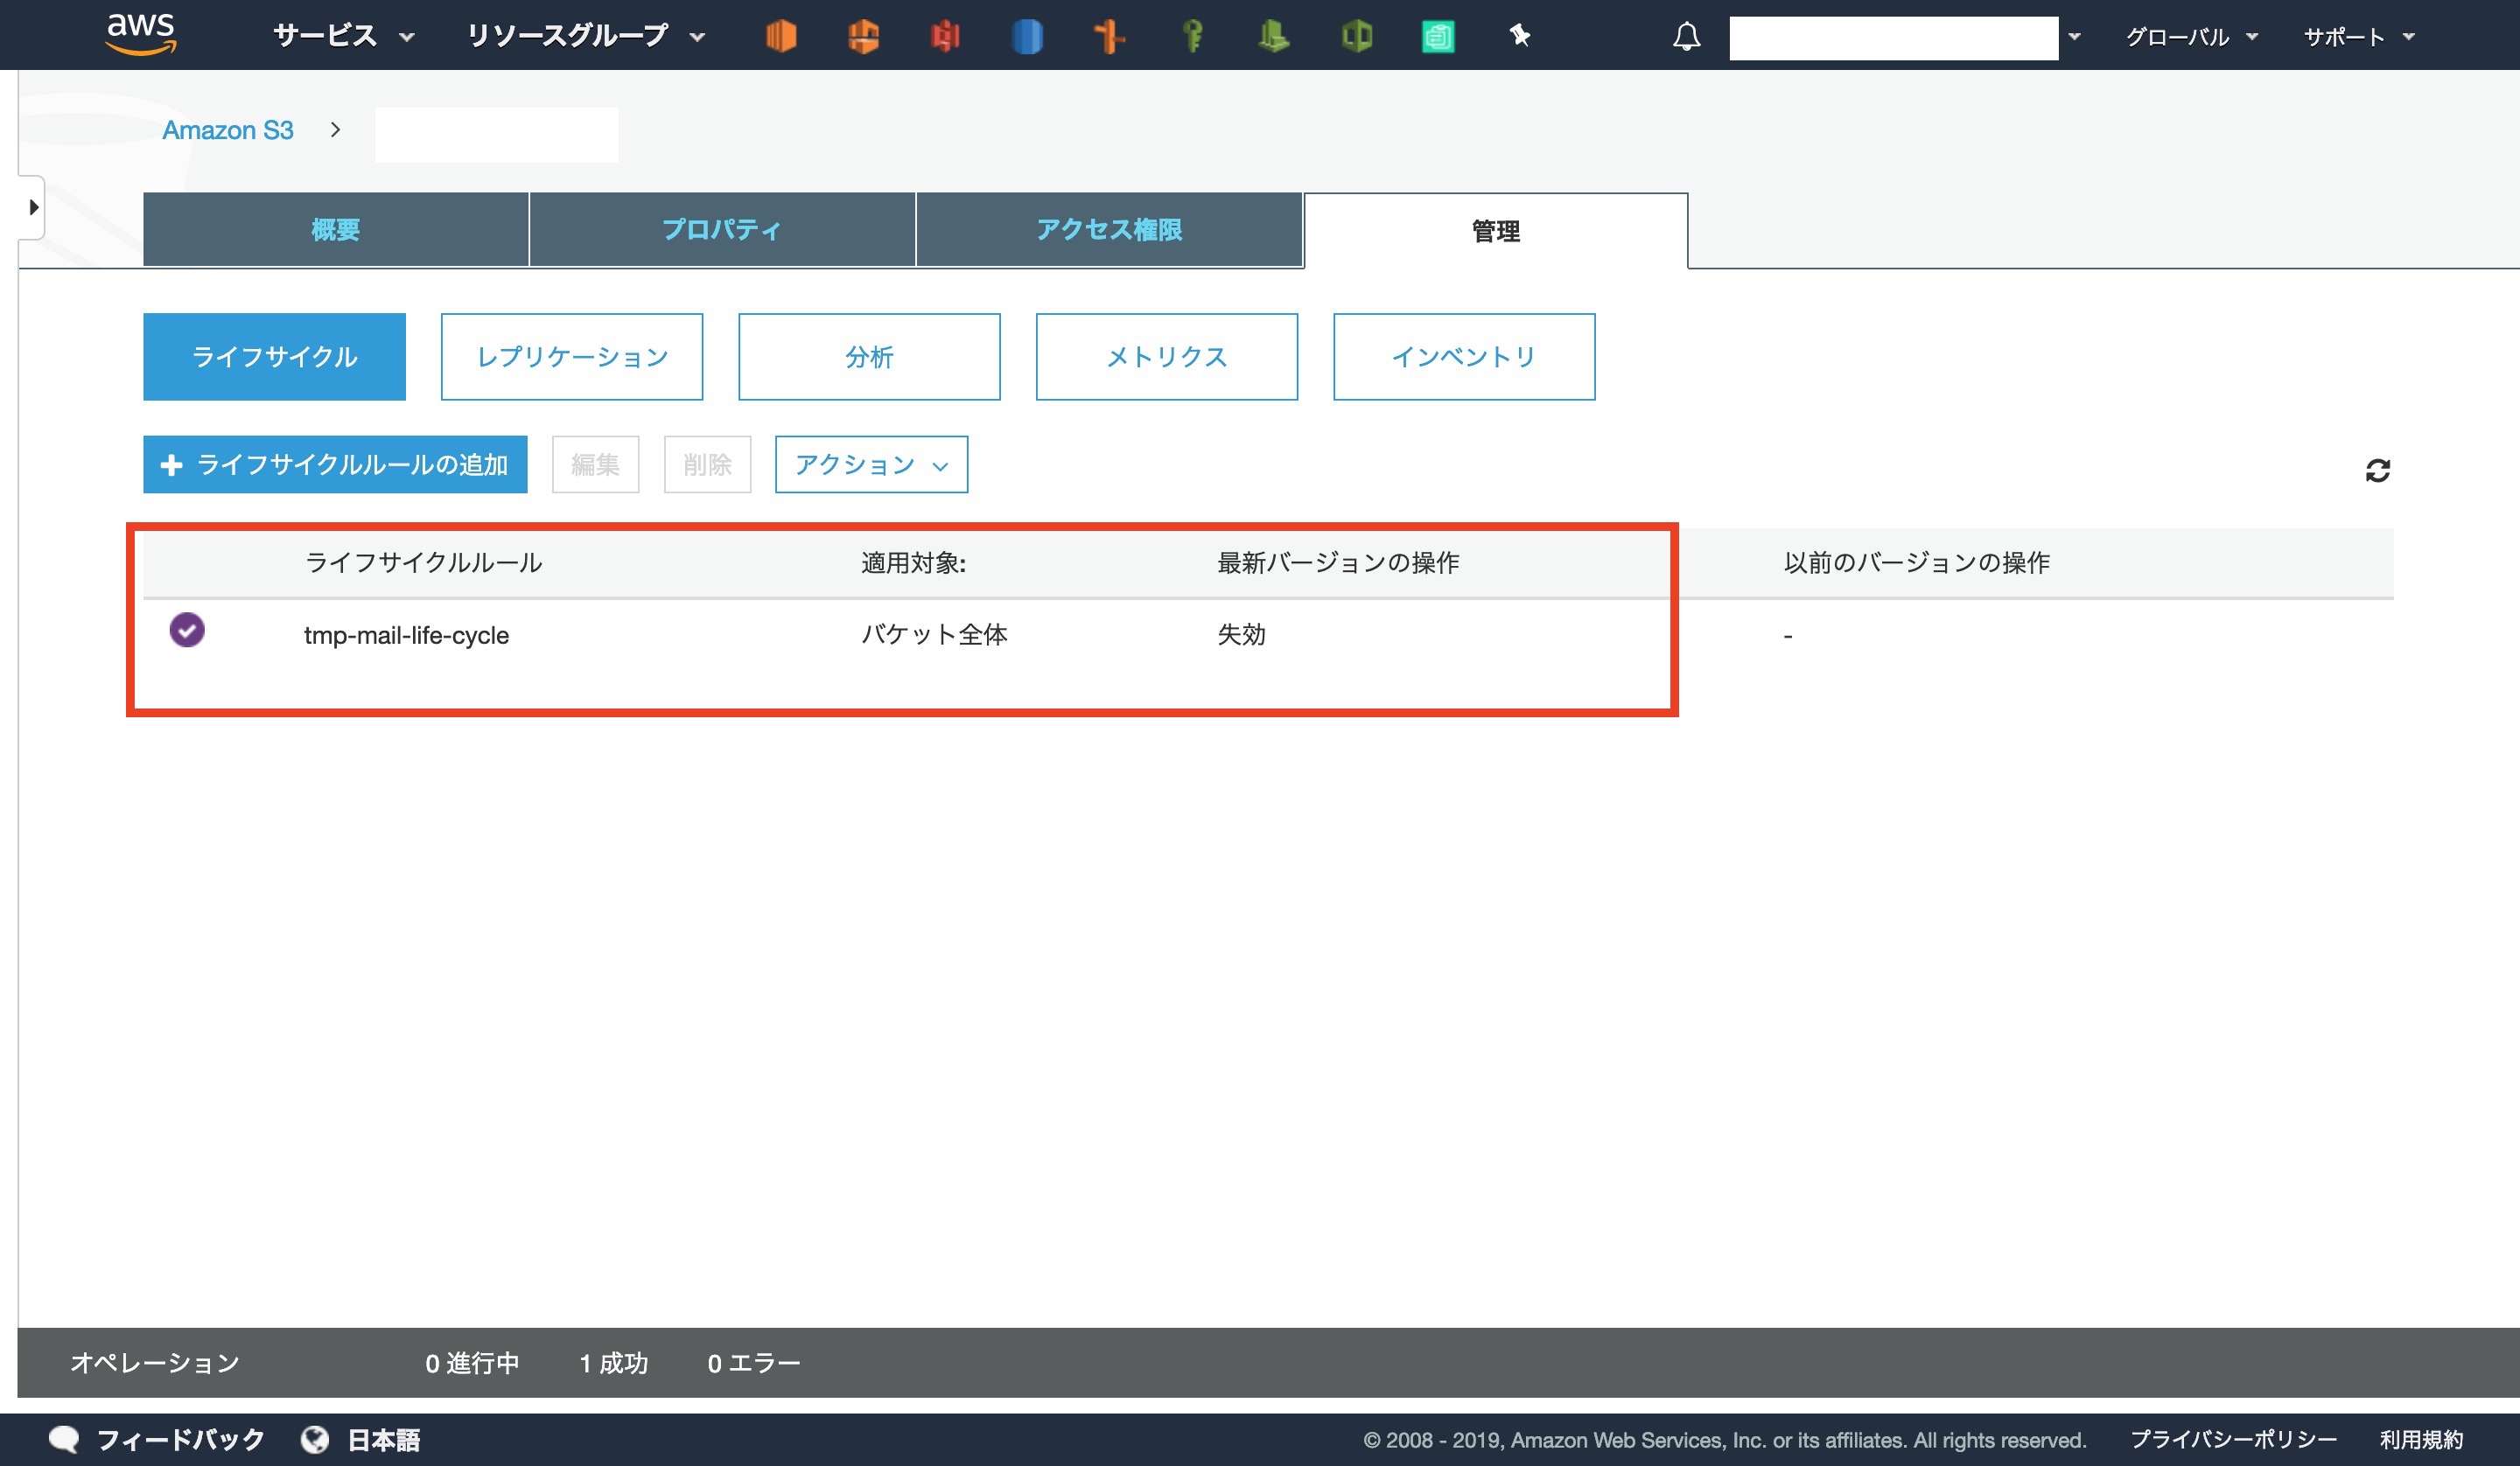Screen dimensions: 2520x1466
Task: Open the orange EC2 shortcut icon
Action: pyautogui.click(x=781, y=36)
